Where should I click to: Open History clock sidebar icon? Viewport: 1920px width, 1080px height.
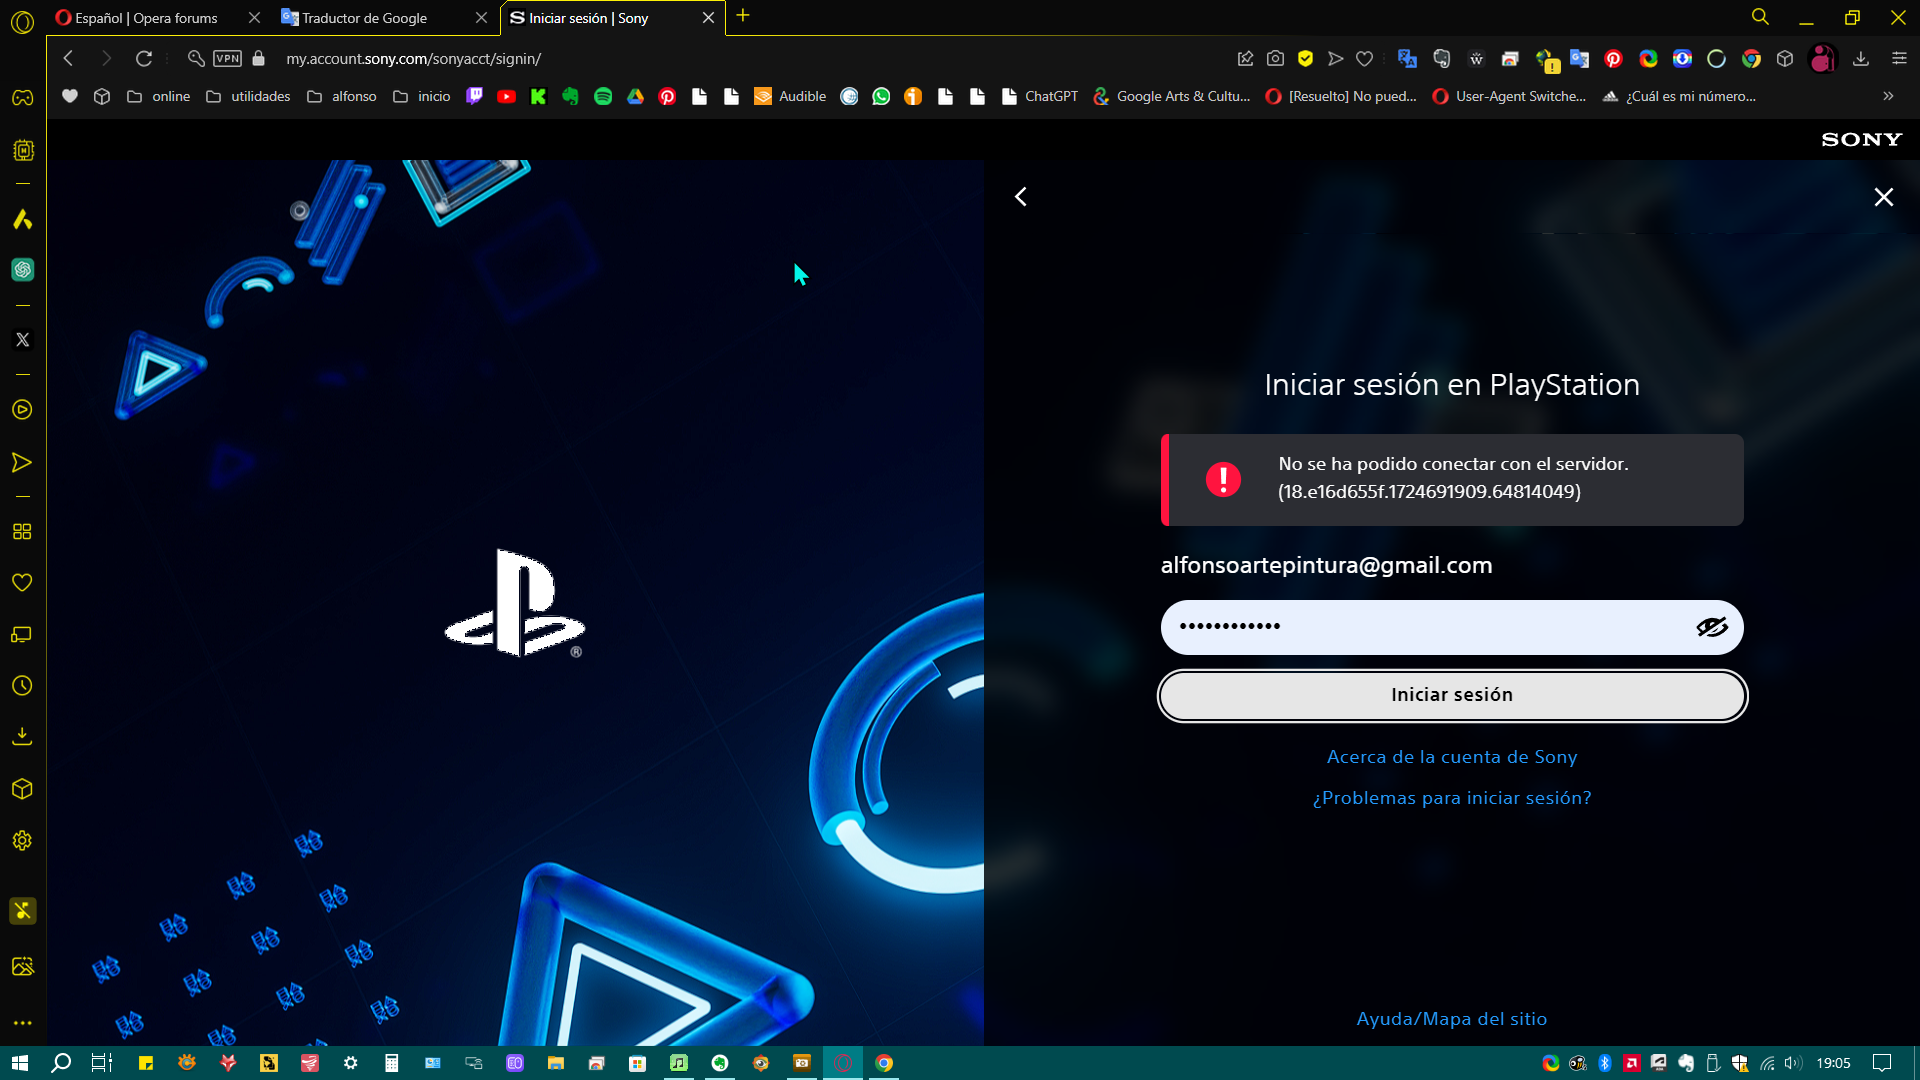[22, 686]
